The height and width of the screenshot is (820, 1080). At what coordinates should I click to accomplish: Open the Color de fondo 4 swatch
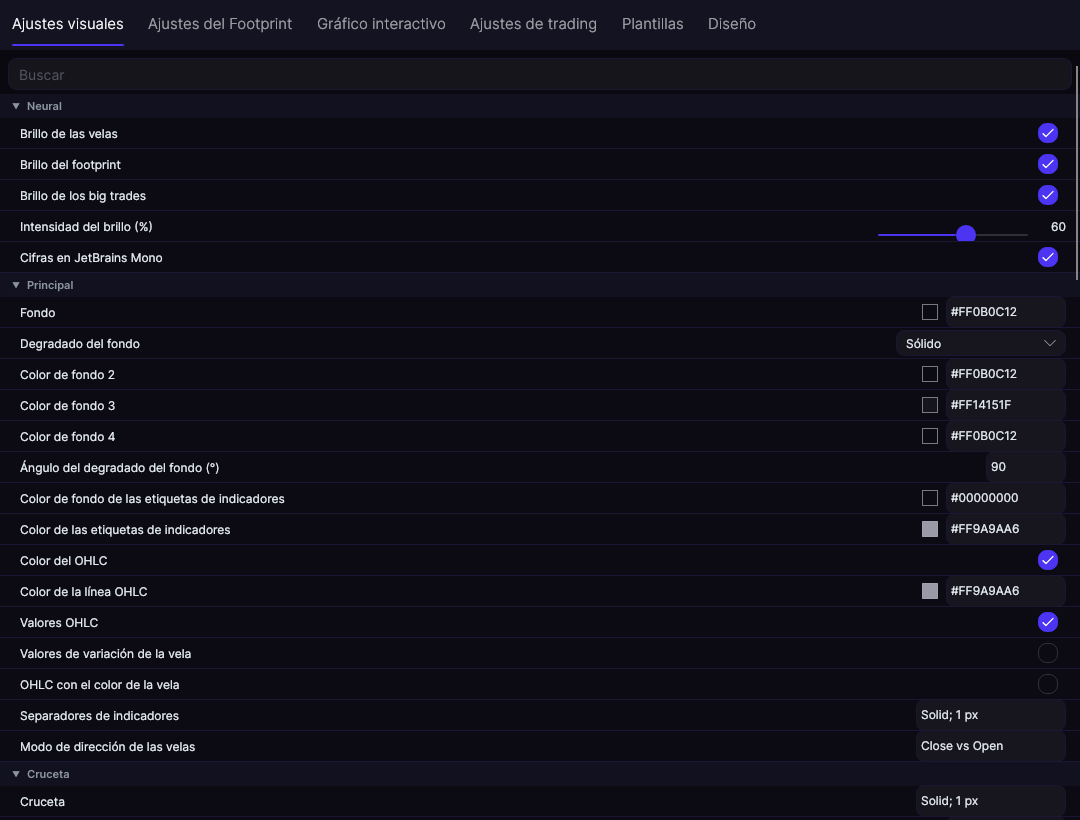point(929,436)
